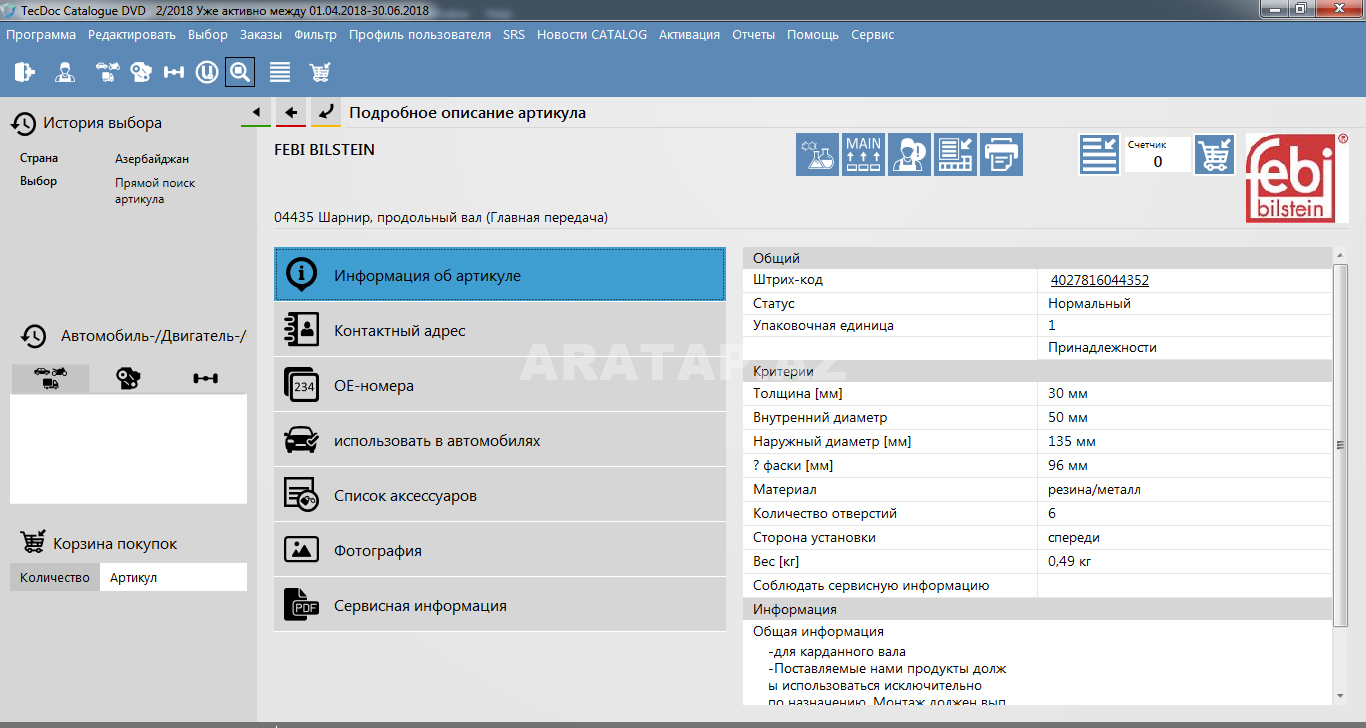Viewport: 1366px width, 728px height.
Task: Click the clock icon beside Автомобиль-/Двигатель-/
Action: tap(34, 336)
